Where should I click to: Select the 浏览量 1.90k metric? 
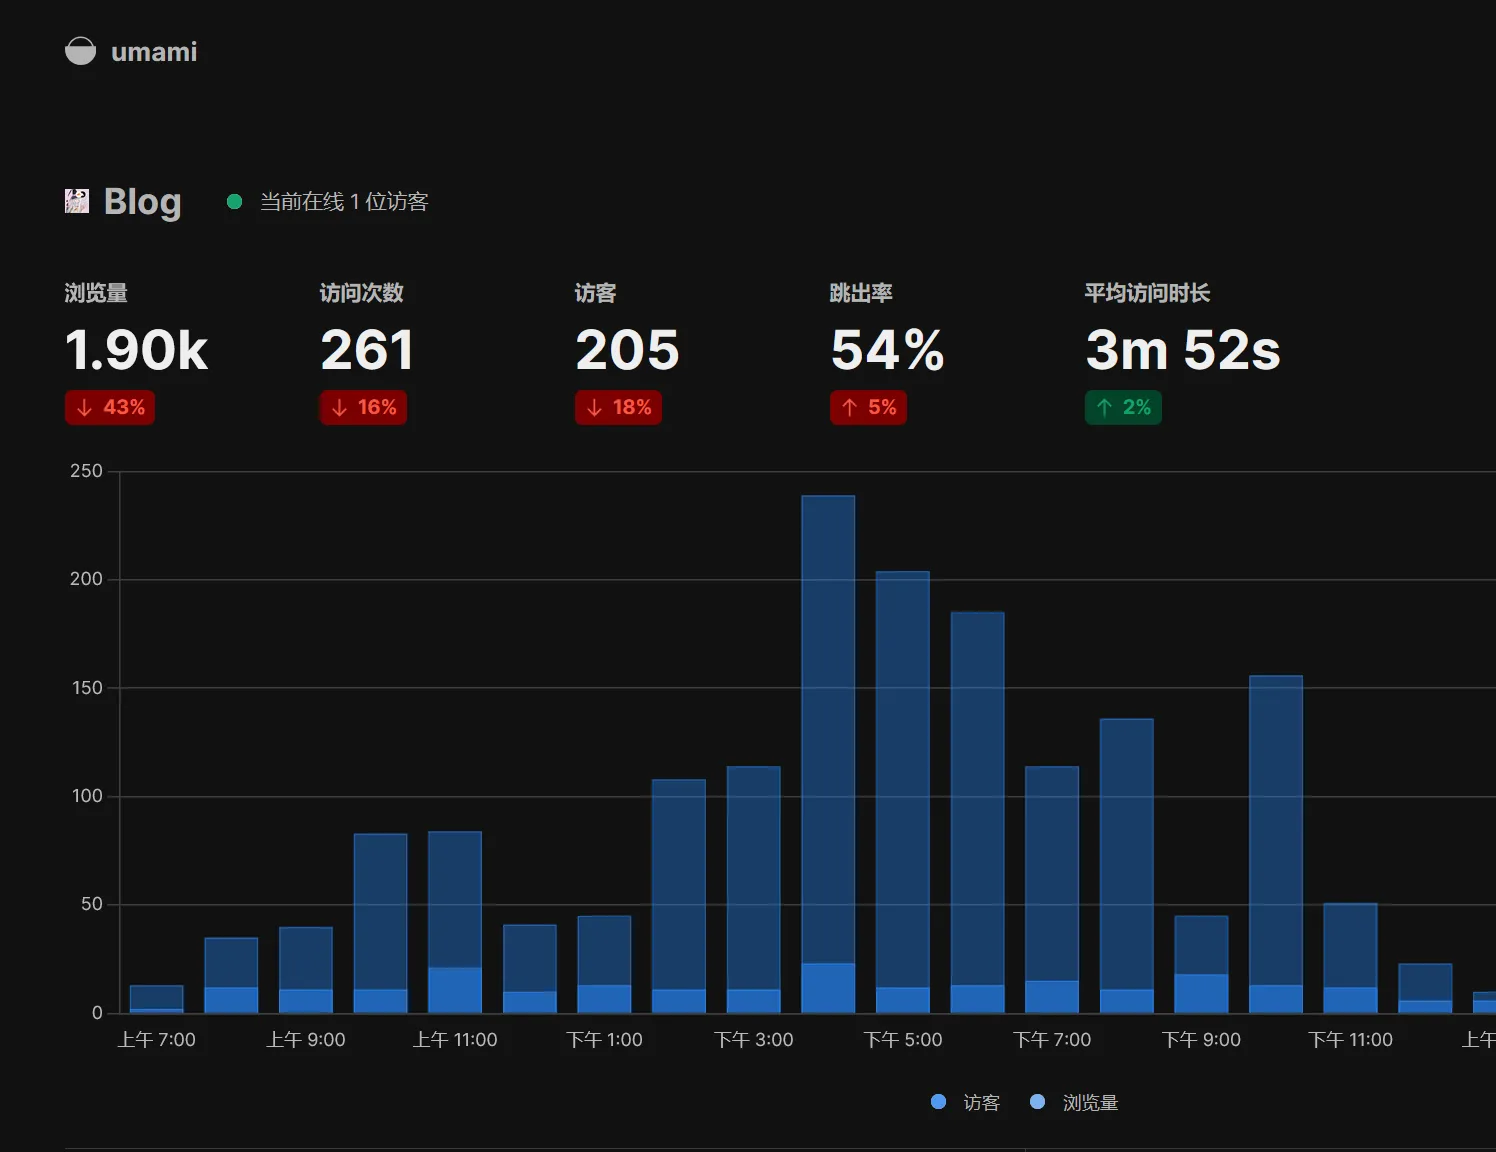coord(136,350)
